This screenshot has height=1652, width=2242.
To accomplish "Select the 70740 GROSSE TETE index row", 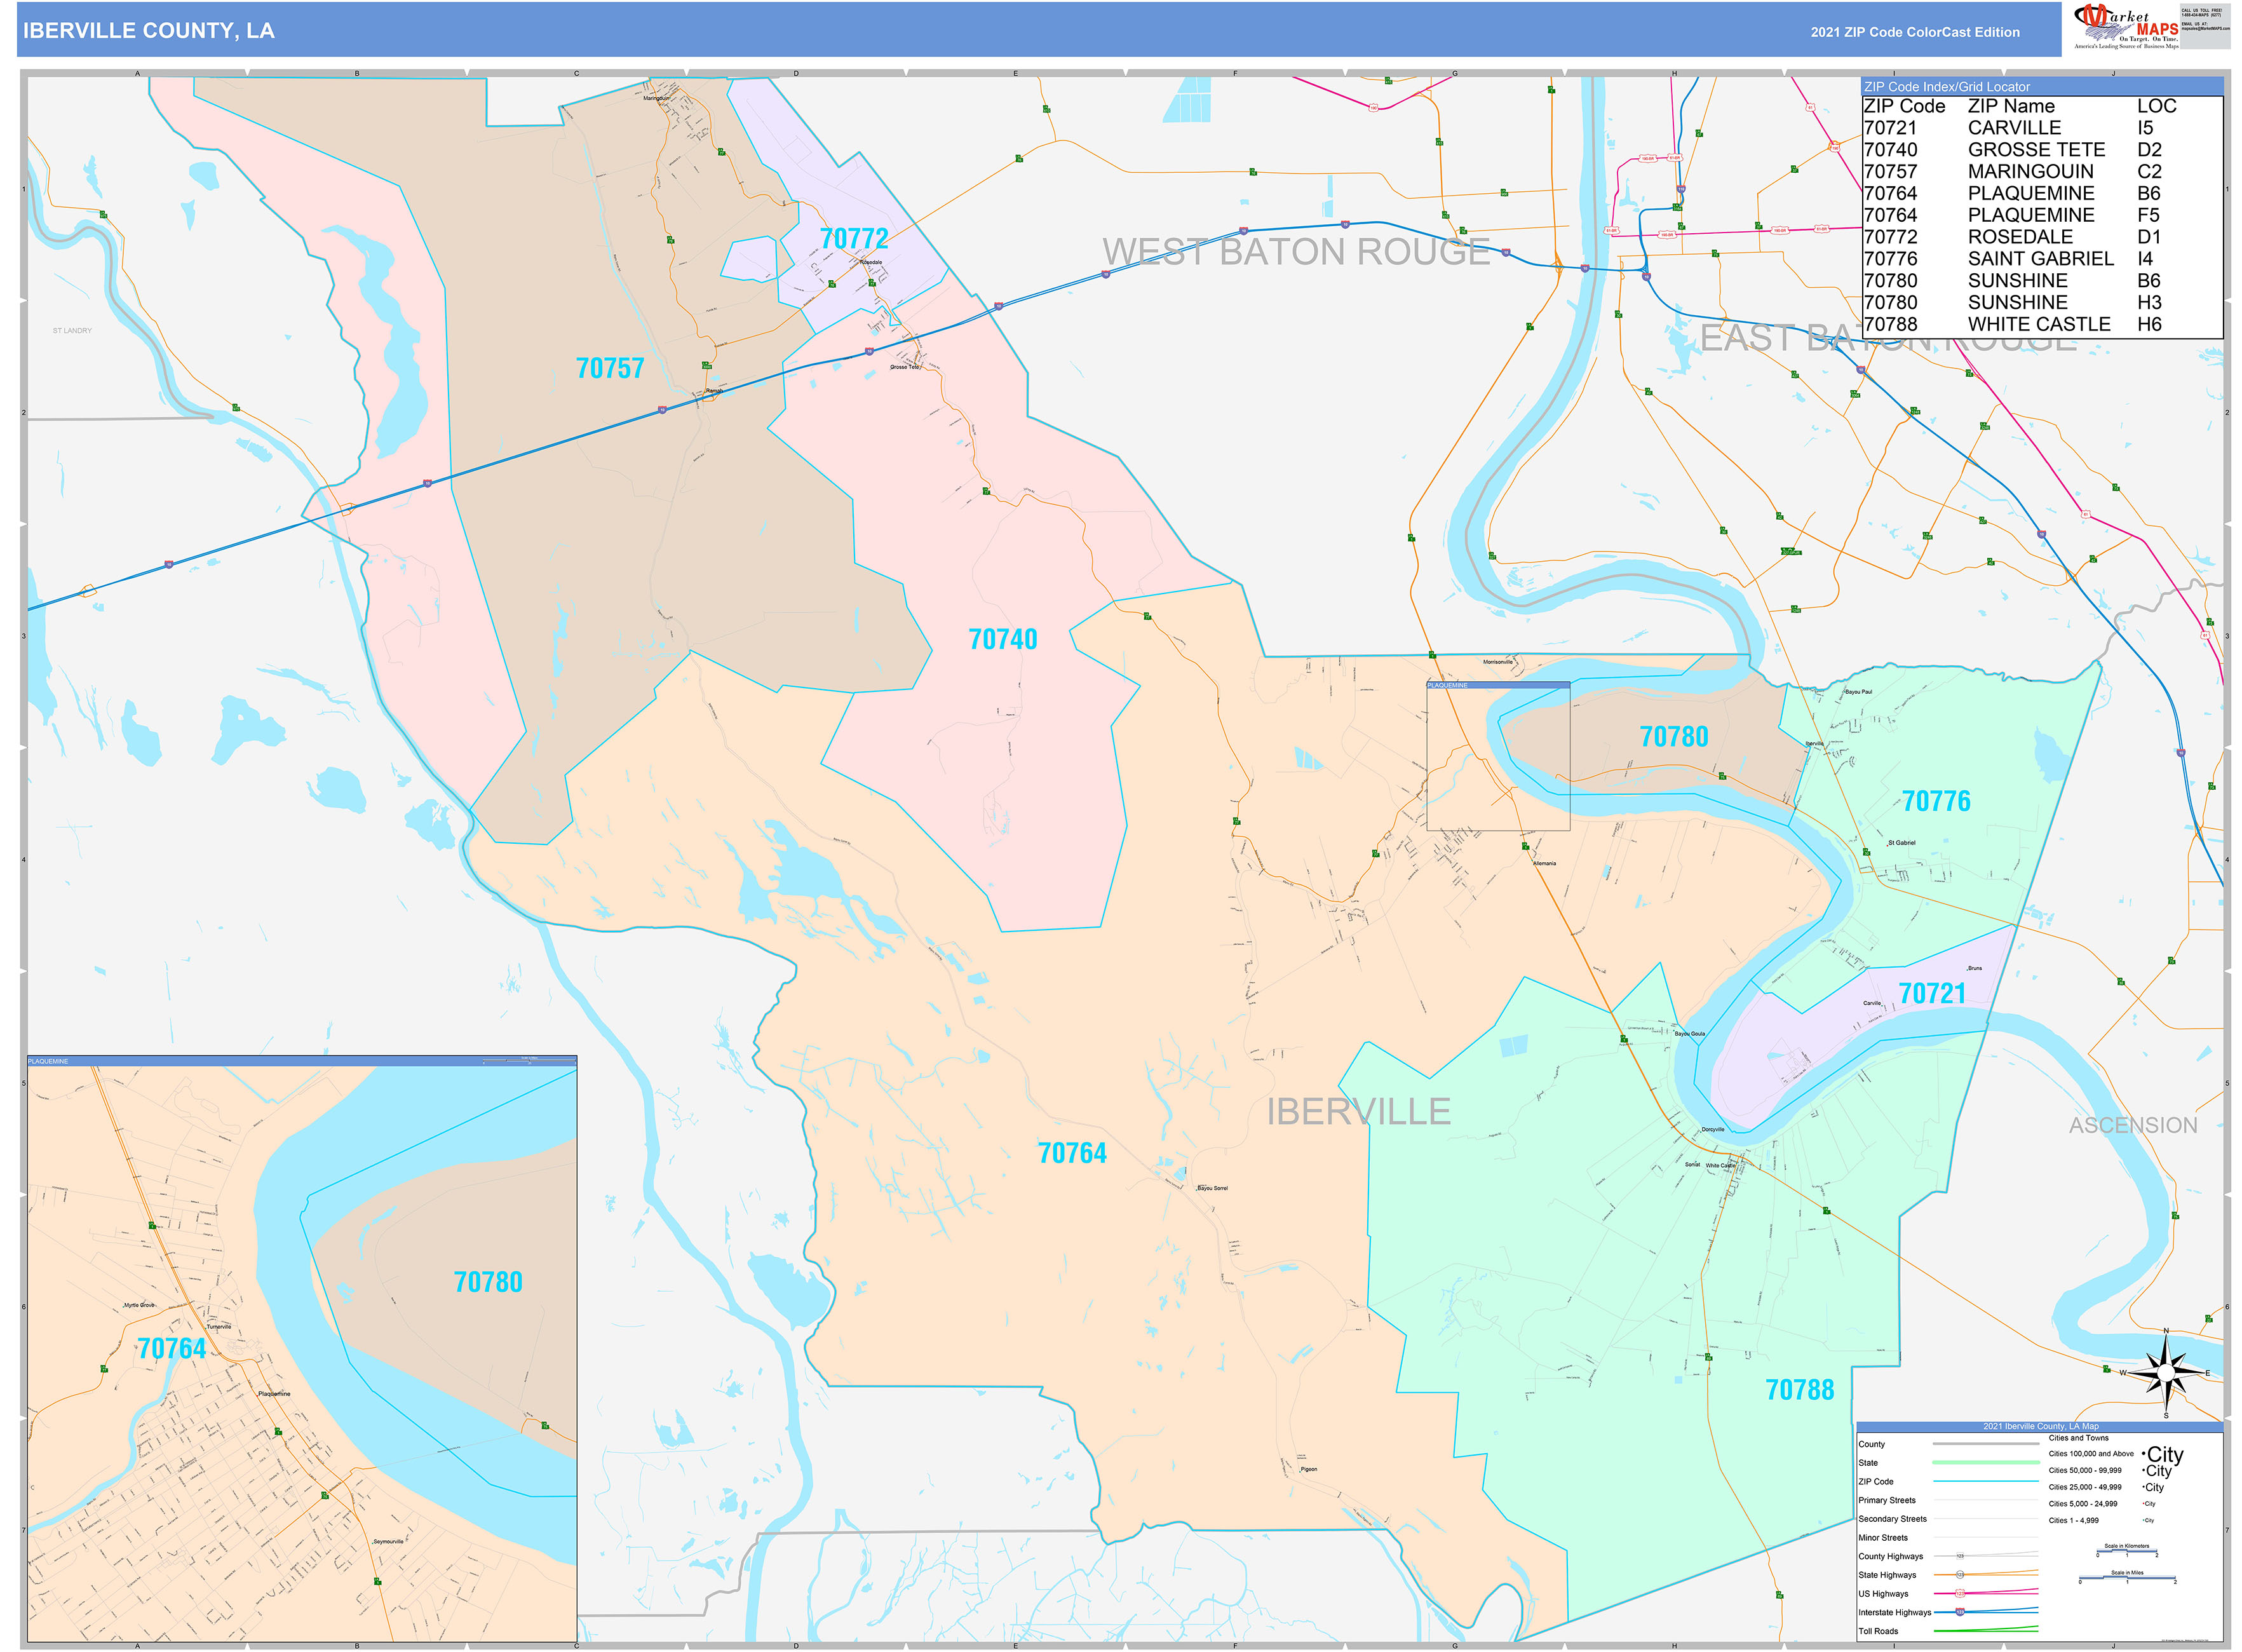I will pos(2042,150).
